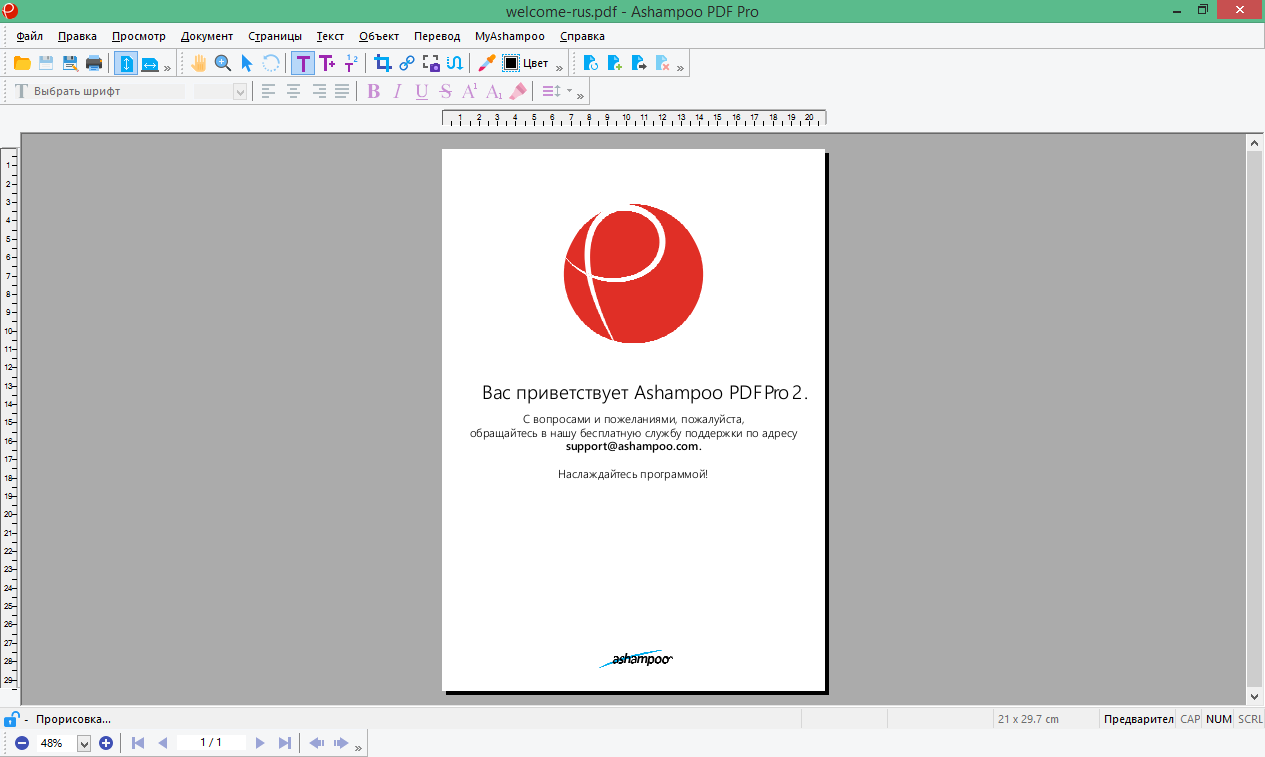Click the insert page icon with plus

point(615,63)
